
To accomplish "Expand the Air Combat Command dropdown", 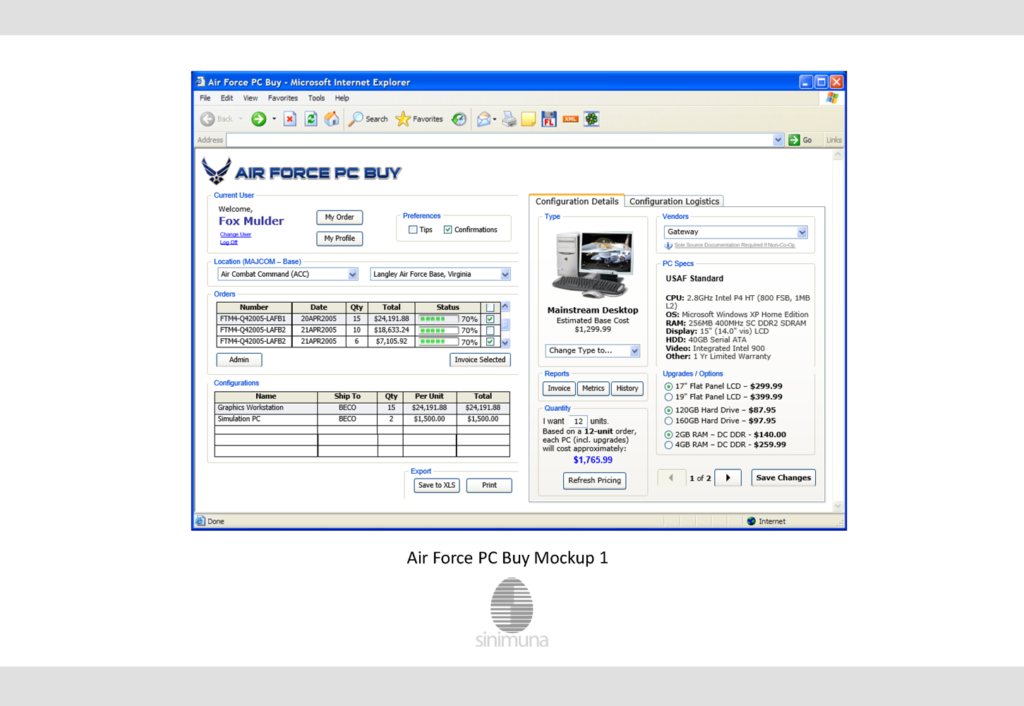I will pyautogui.click(x=353, y=274).
